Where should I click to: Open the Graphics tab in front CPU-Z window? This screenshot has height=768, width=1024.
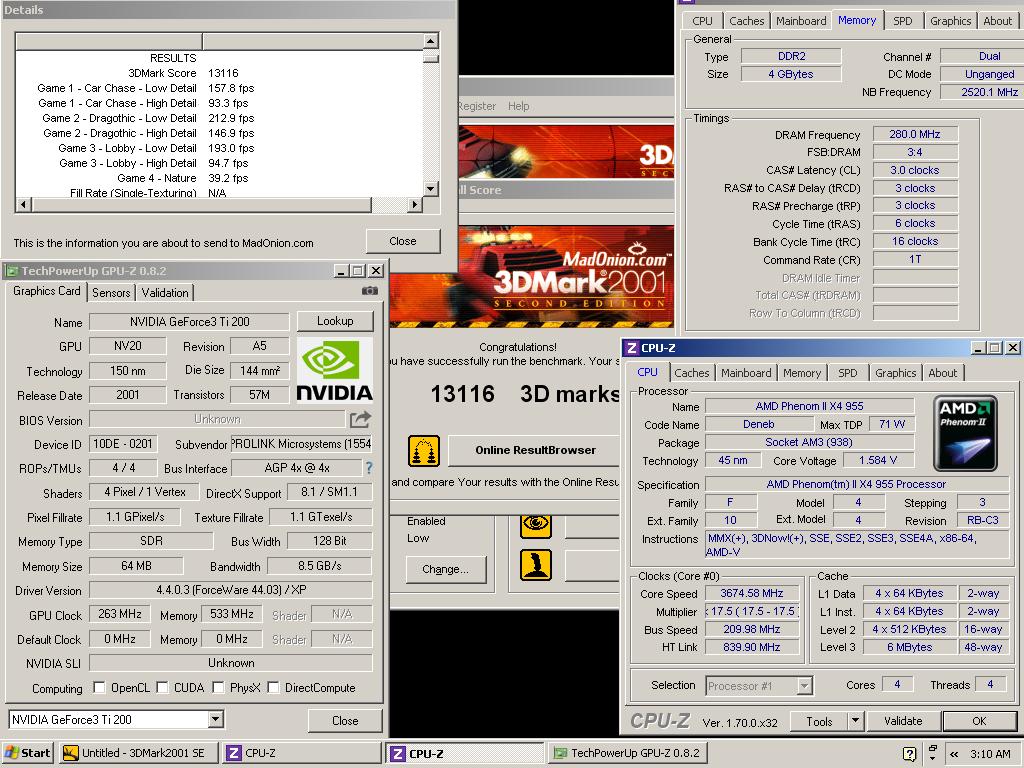pyautogui.click(x=895, y=373)
